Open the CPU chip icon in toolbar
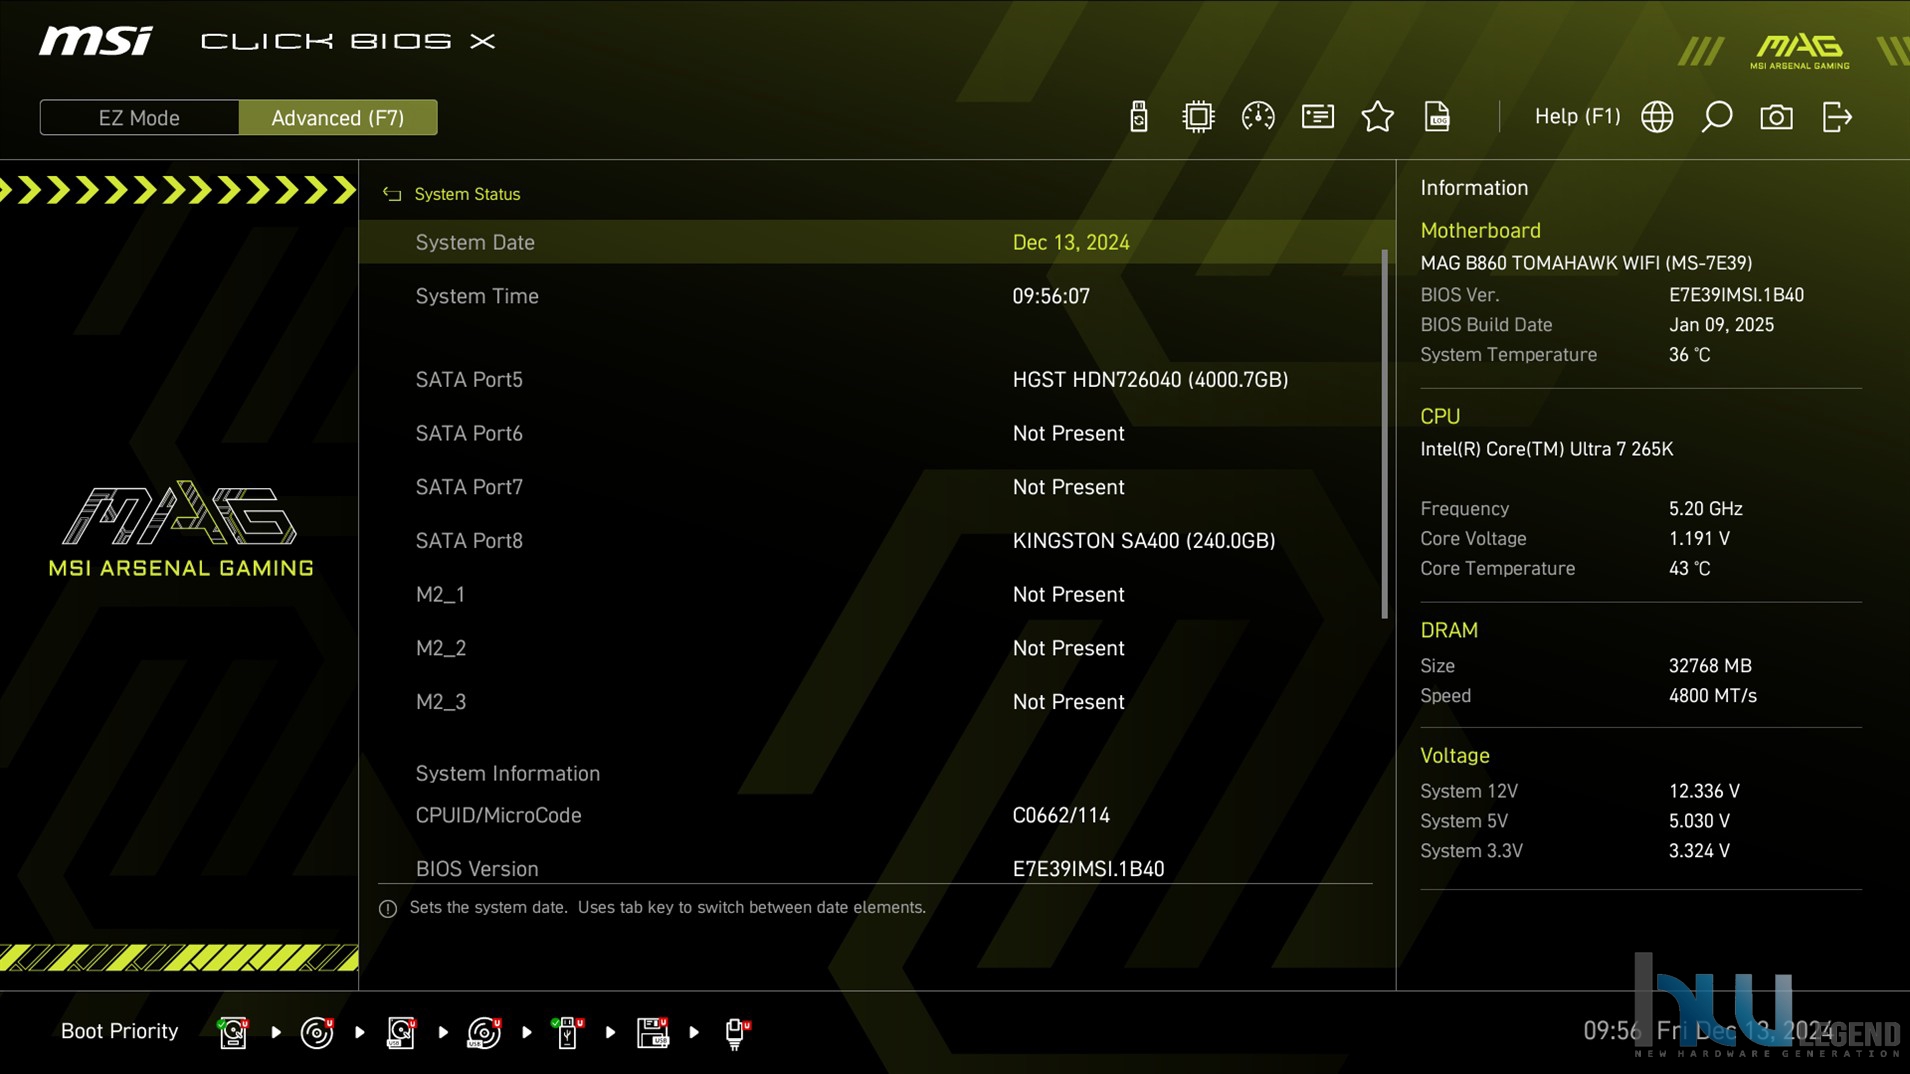The image size is (1910, 1074). point(1197,117)
